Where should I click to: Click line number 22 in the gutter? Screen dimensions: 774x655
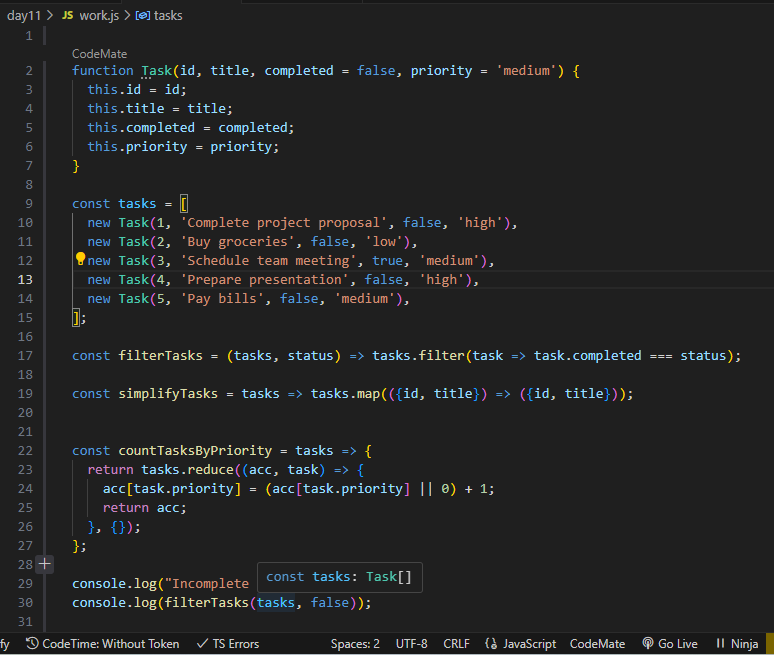click(25, 451)
